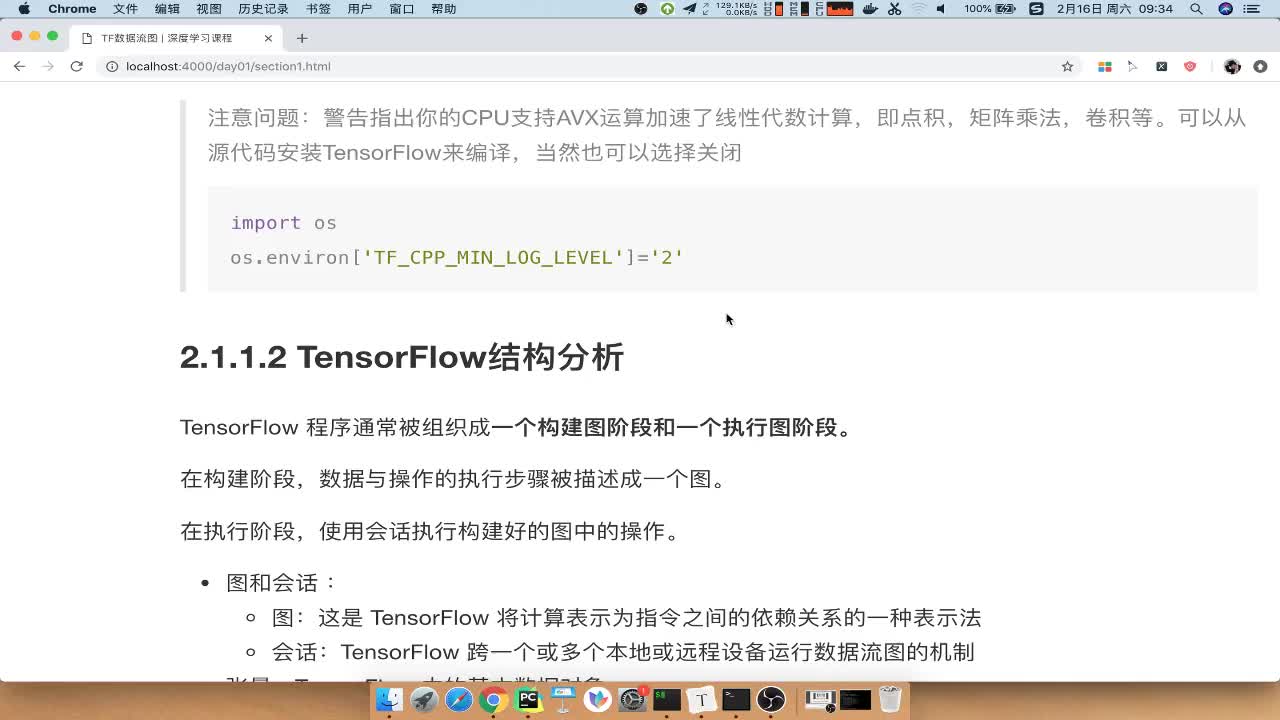
Task: Open the dark X extension in Chrome toolbar
Action: (1161, 66)
